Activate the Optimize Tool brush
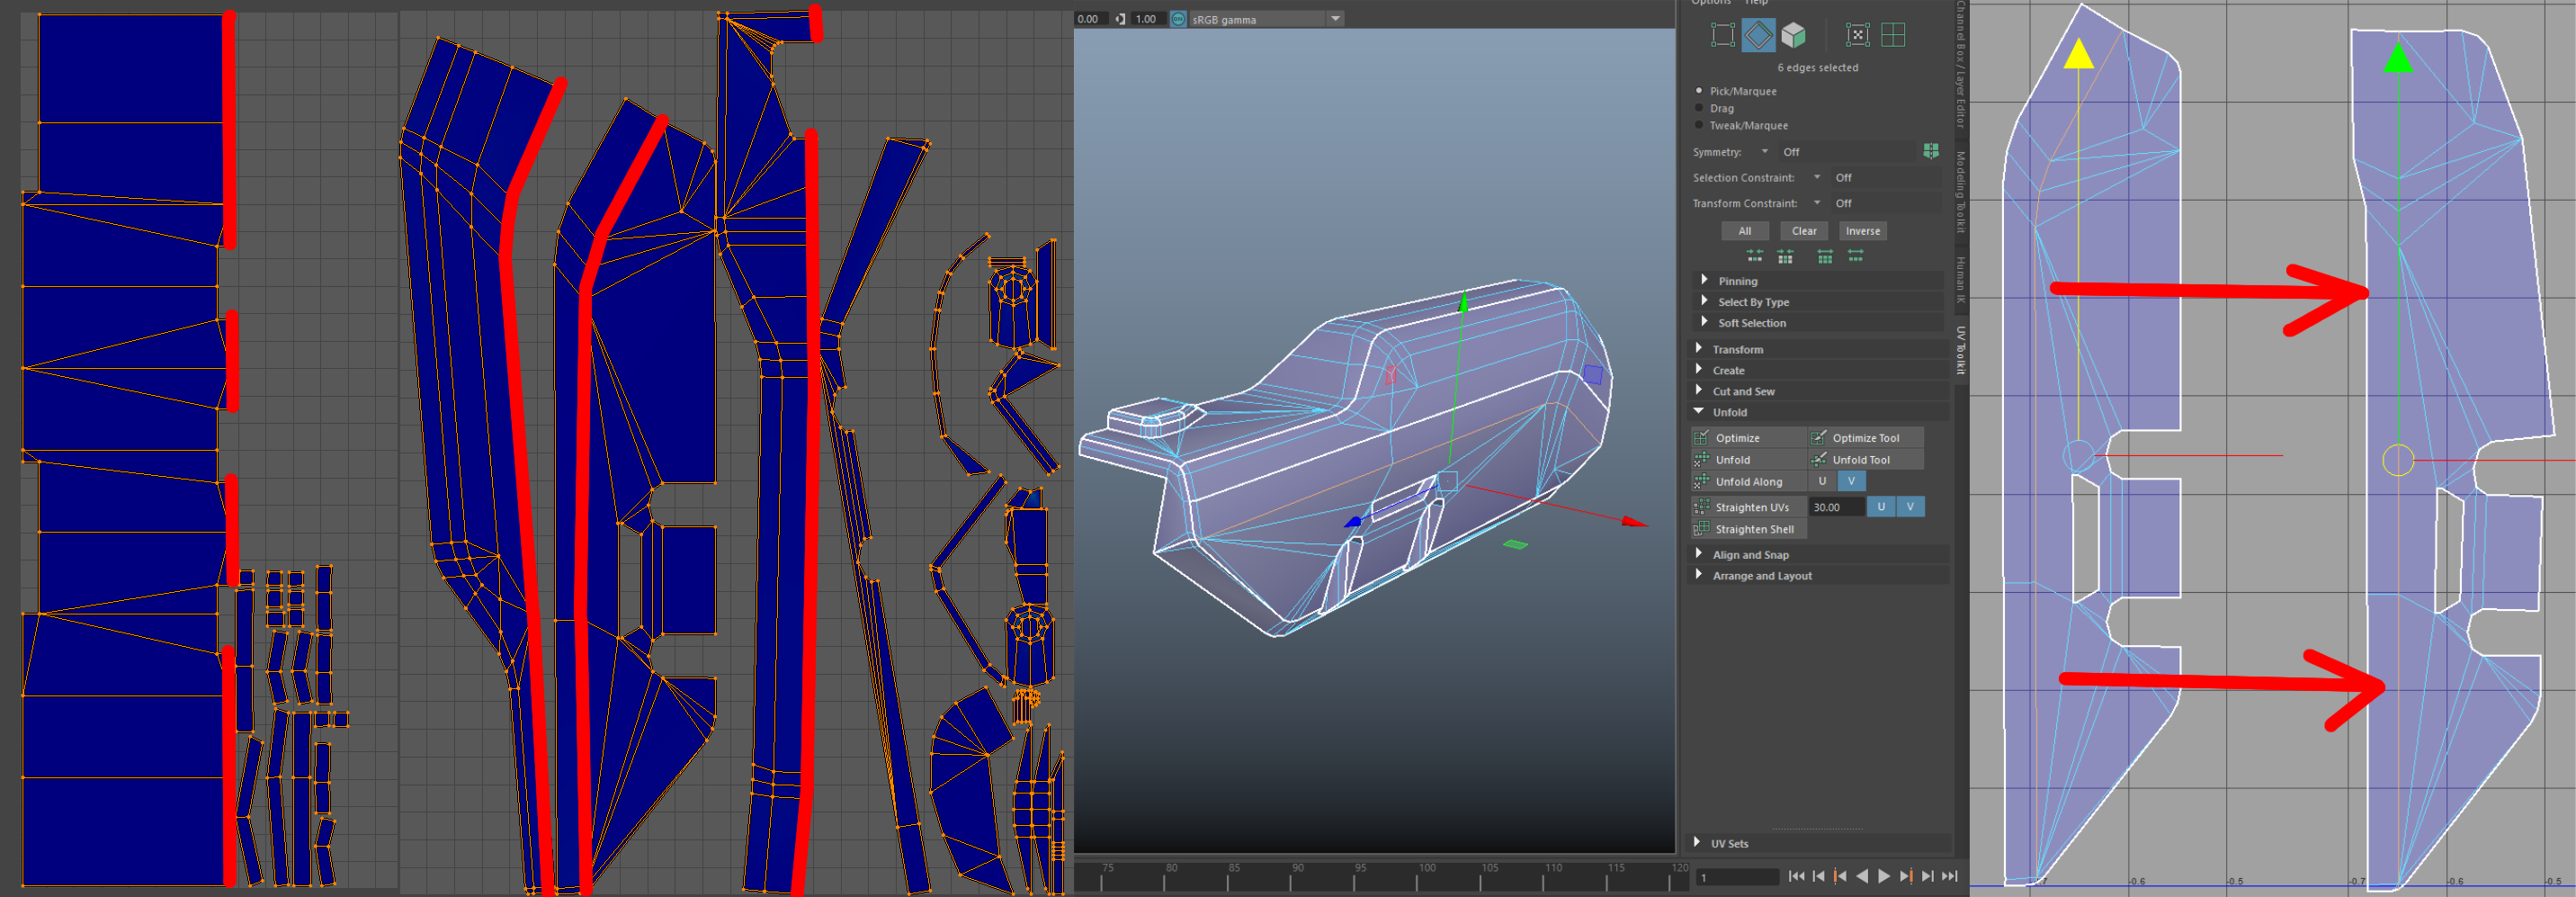This screenshot has width=2576, height=897. (x=1866, y=438)
